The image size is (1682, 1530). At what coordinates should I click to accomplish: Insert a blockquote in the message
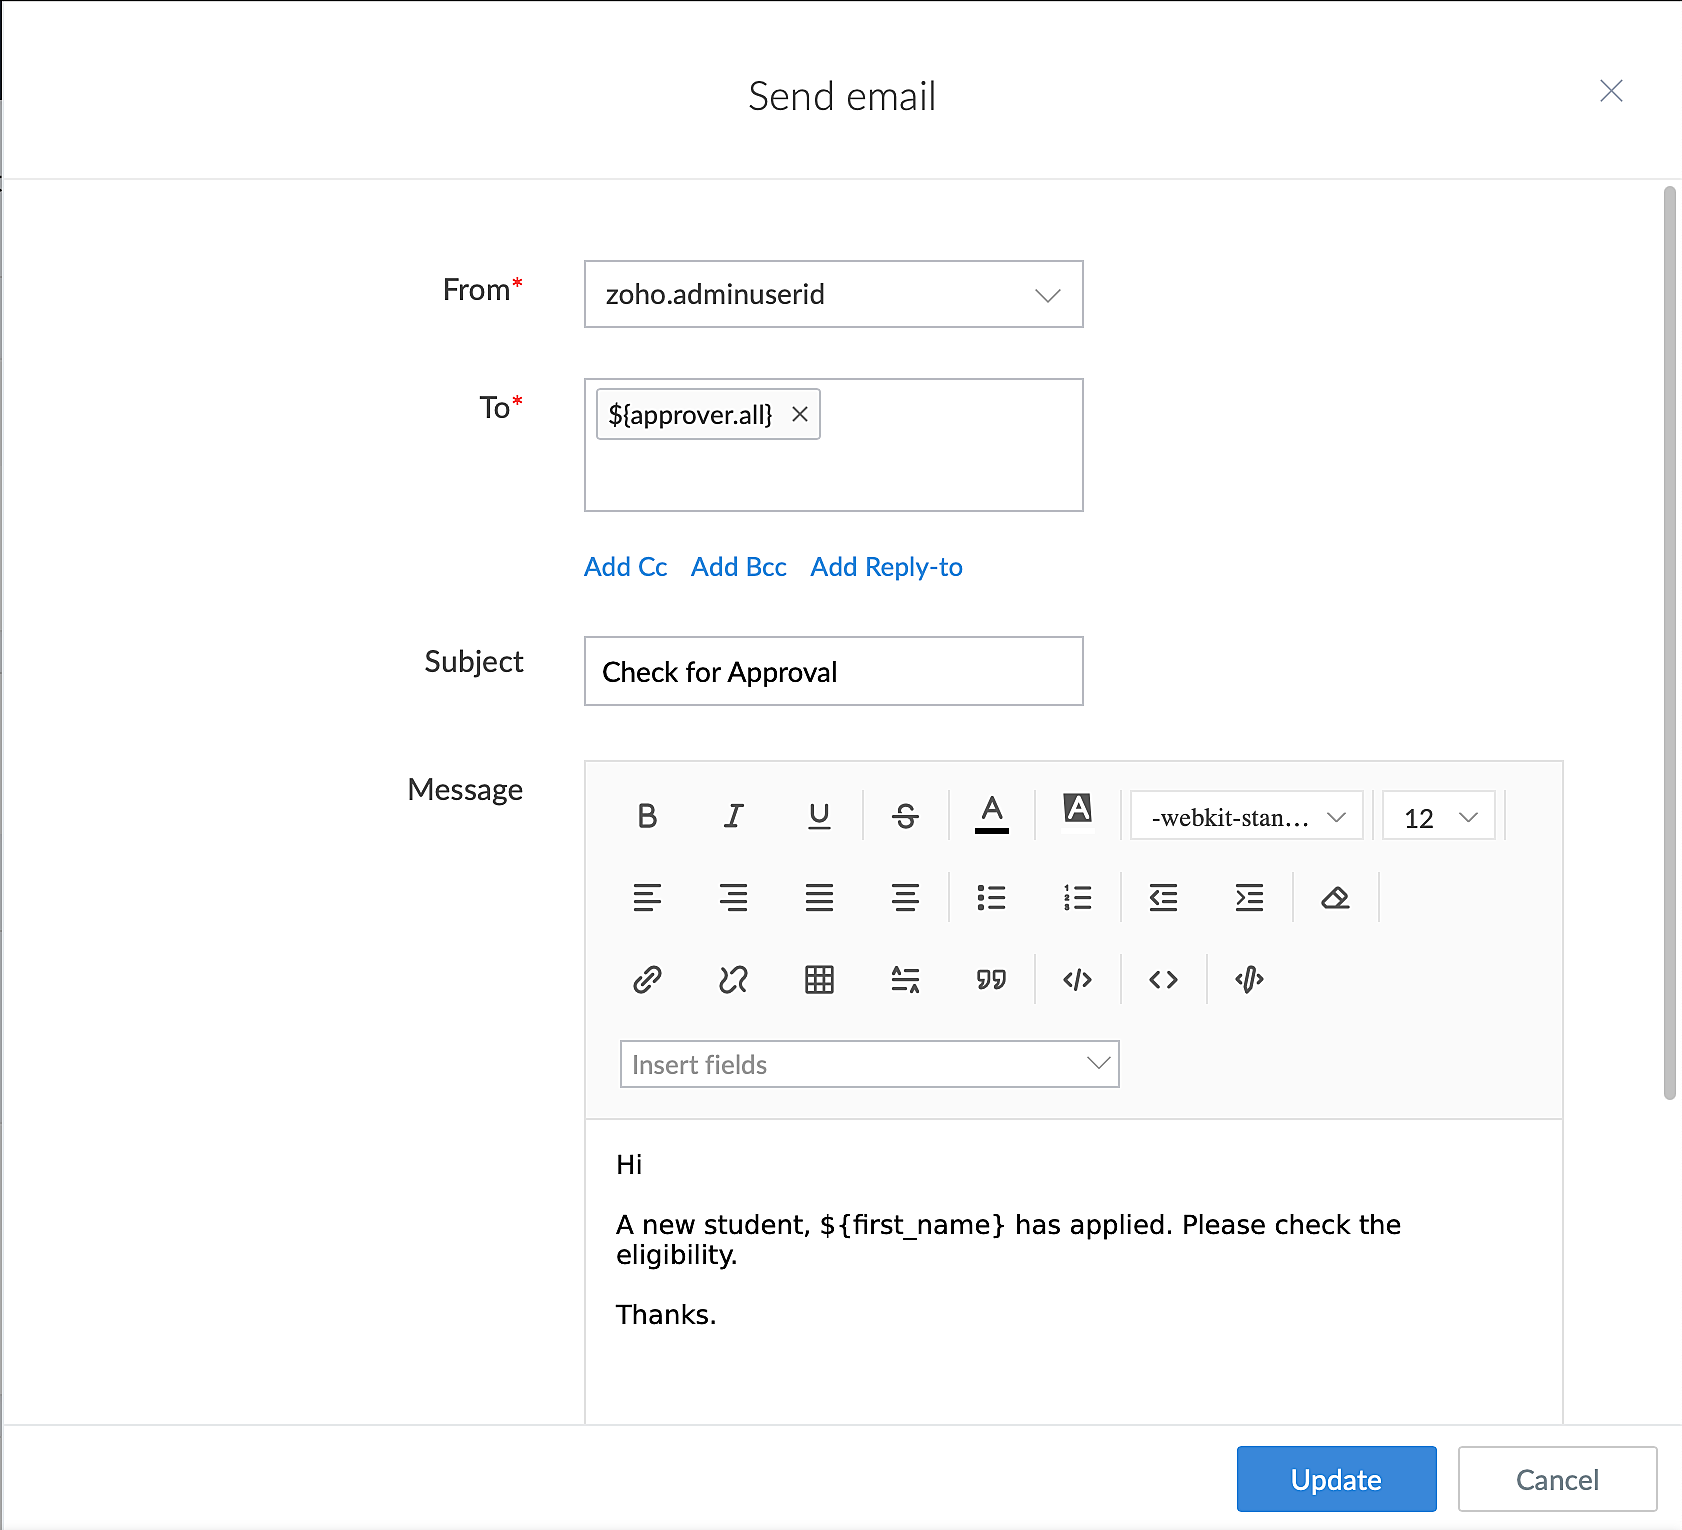coord(991,979)
